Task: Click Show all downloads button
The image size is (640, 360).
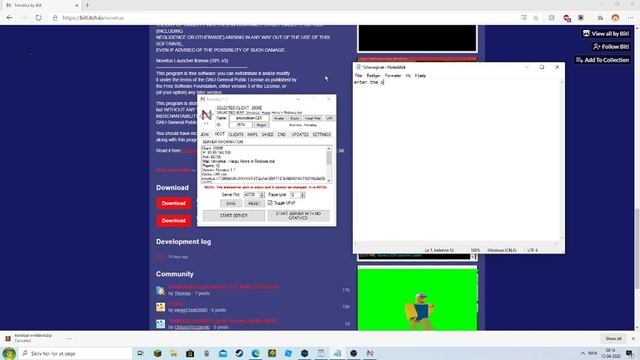Action: (613, 339)
